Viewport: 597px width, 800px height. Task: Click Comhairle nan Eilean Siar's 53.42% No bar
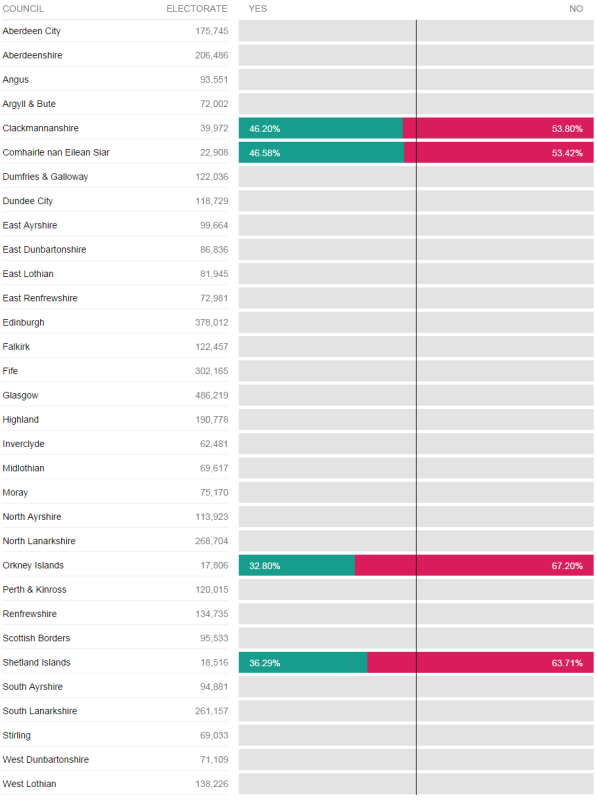tap(499, 153)
